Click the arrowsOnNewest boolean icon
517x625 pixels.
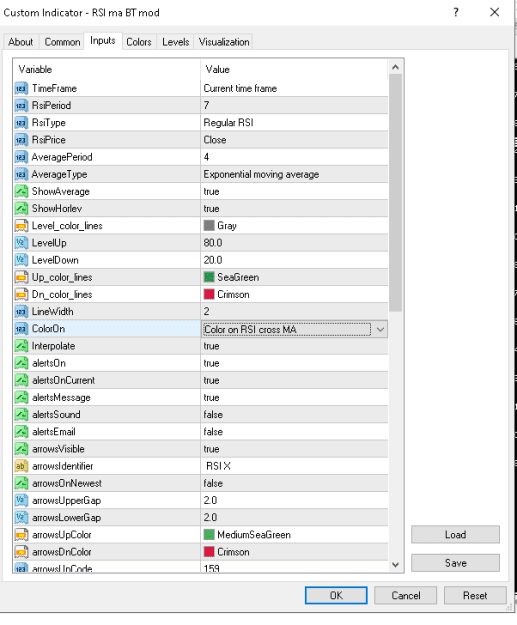pyautogui.click(x=22, y=483)
